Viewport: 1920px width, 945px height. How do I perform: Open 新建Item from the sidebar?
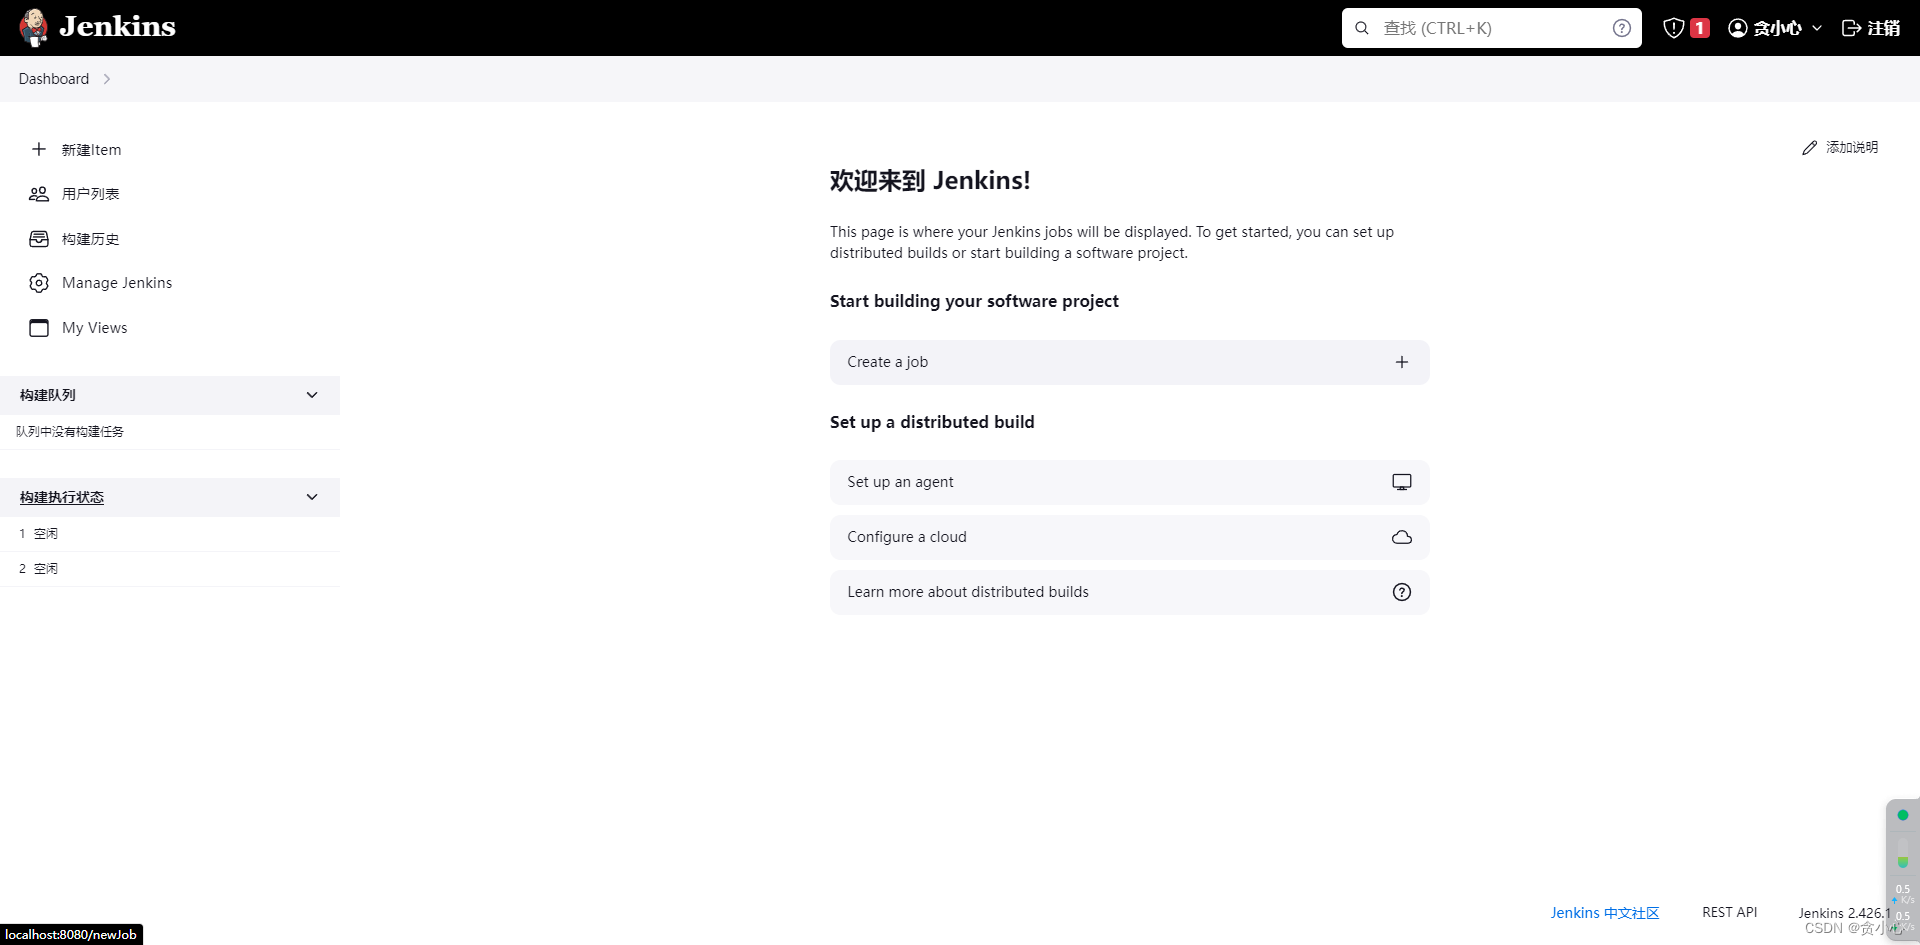(x=91, y=149)
